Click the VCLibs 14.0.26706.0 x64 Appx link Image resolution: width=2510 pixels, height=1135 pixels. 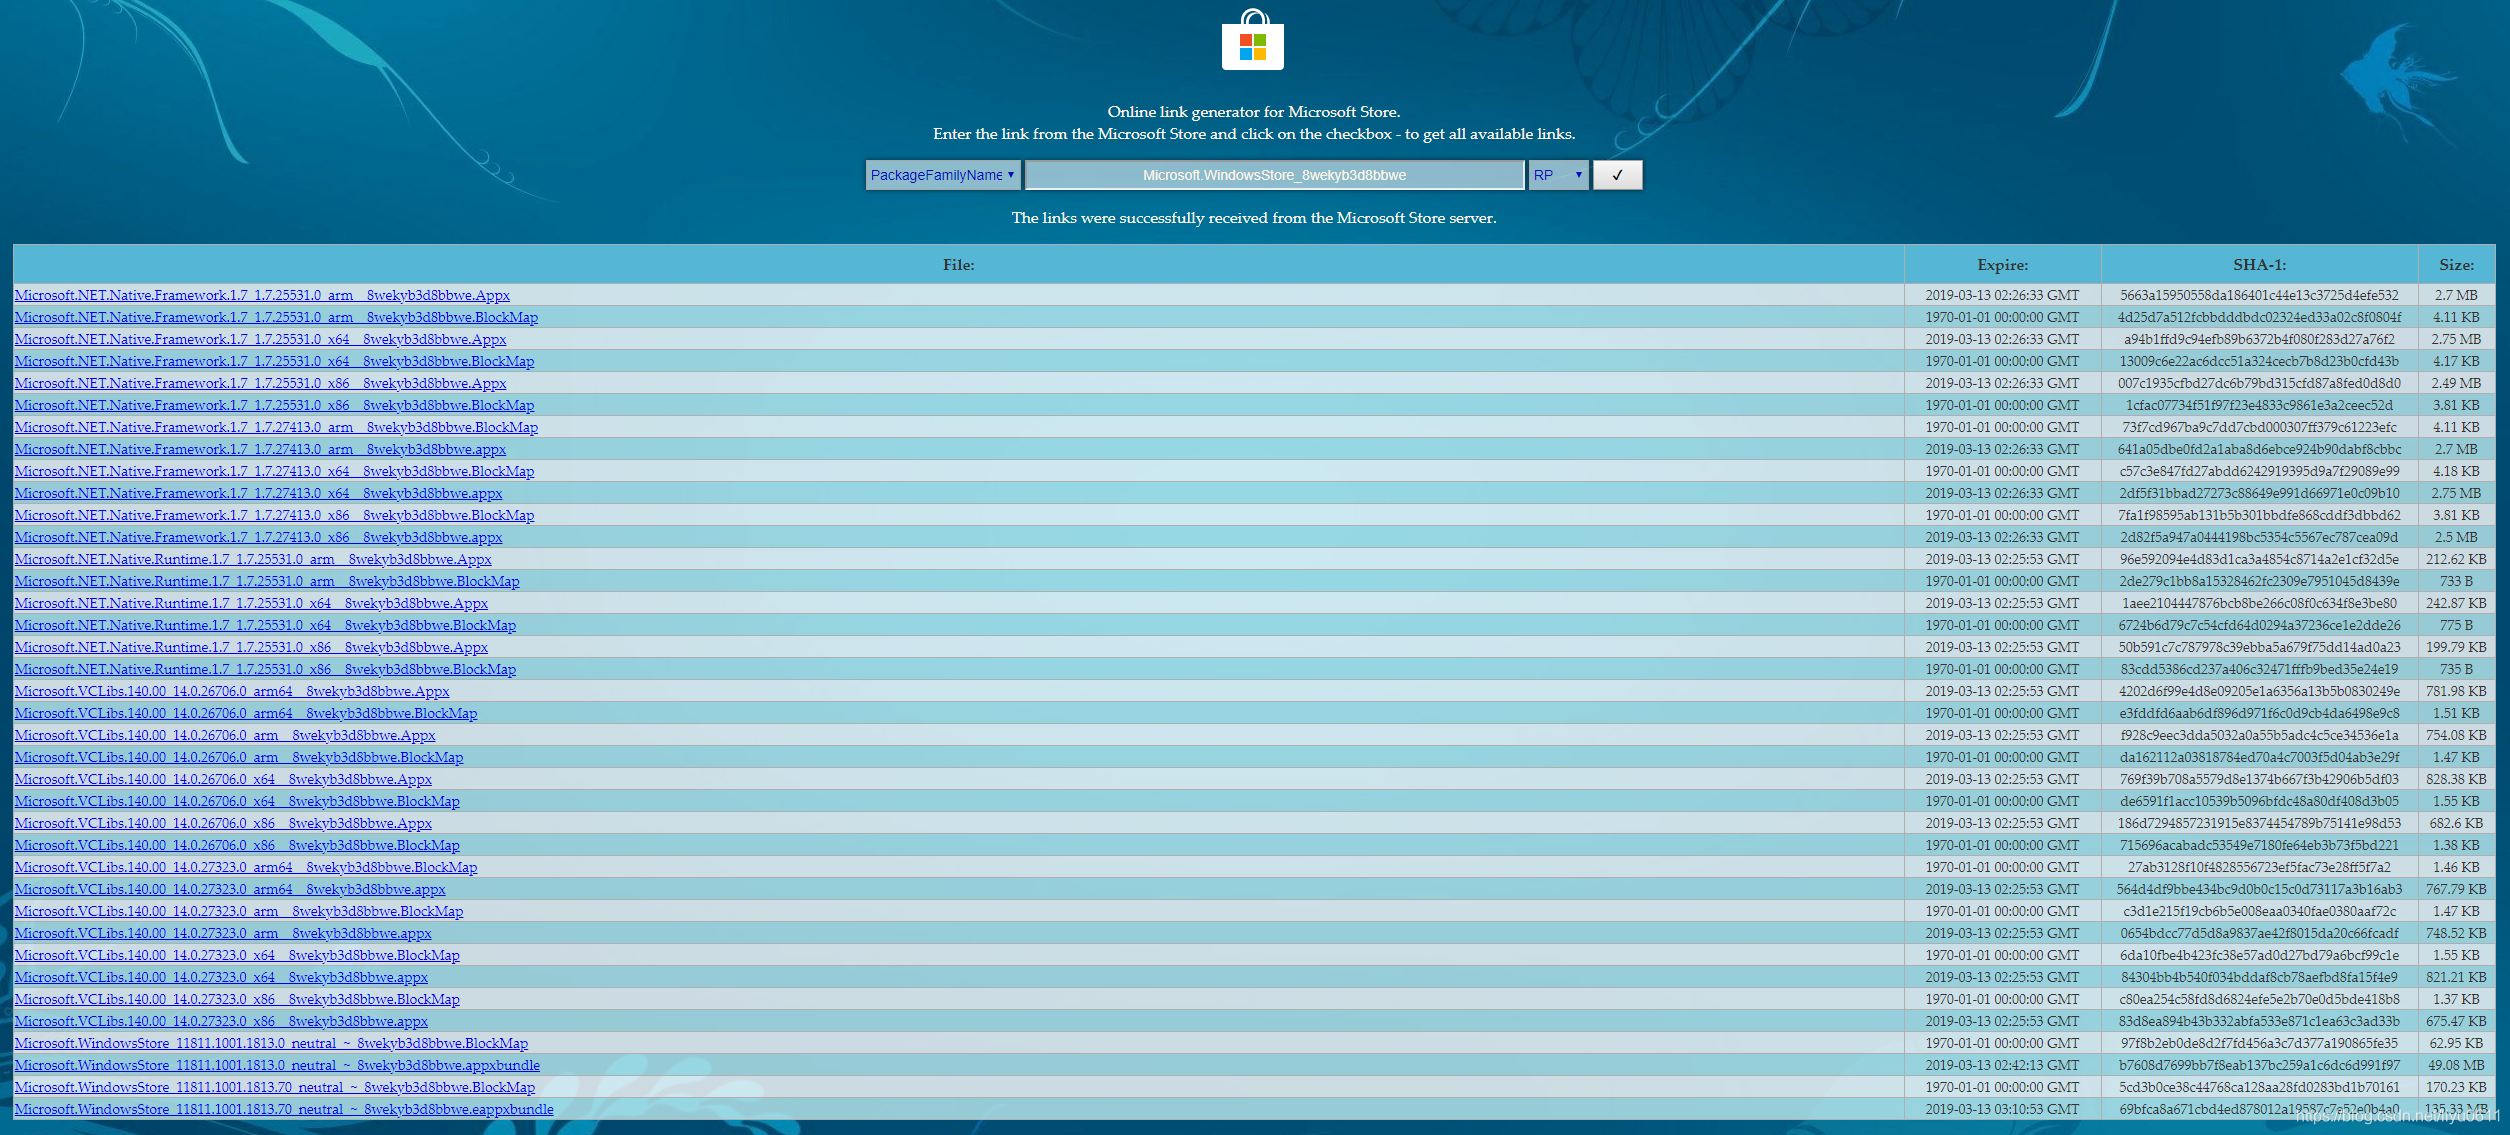tap(223, 779)
